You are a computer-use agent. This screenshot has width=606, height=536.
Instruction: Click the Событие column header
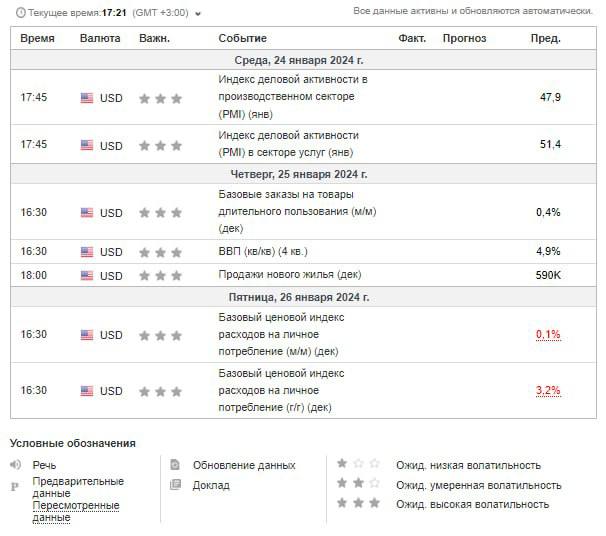click(x=242, y=38)
